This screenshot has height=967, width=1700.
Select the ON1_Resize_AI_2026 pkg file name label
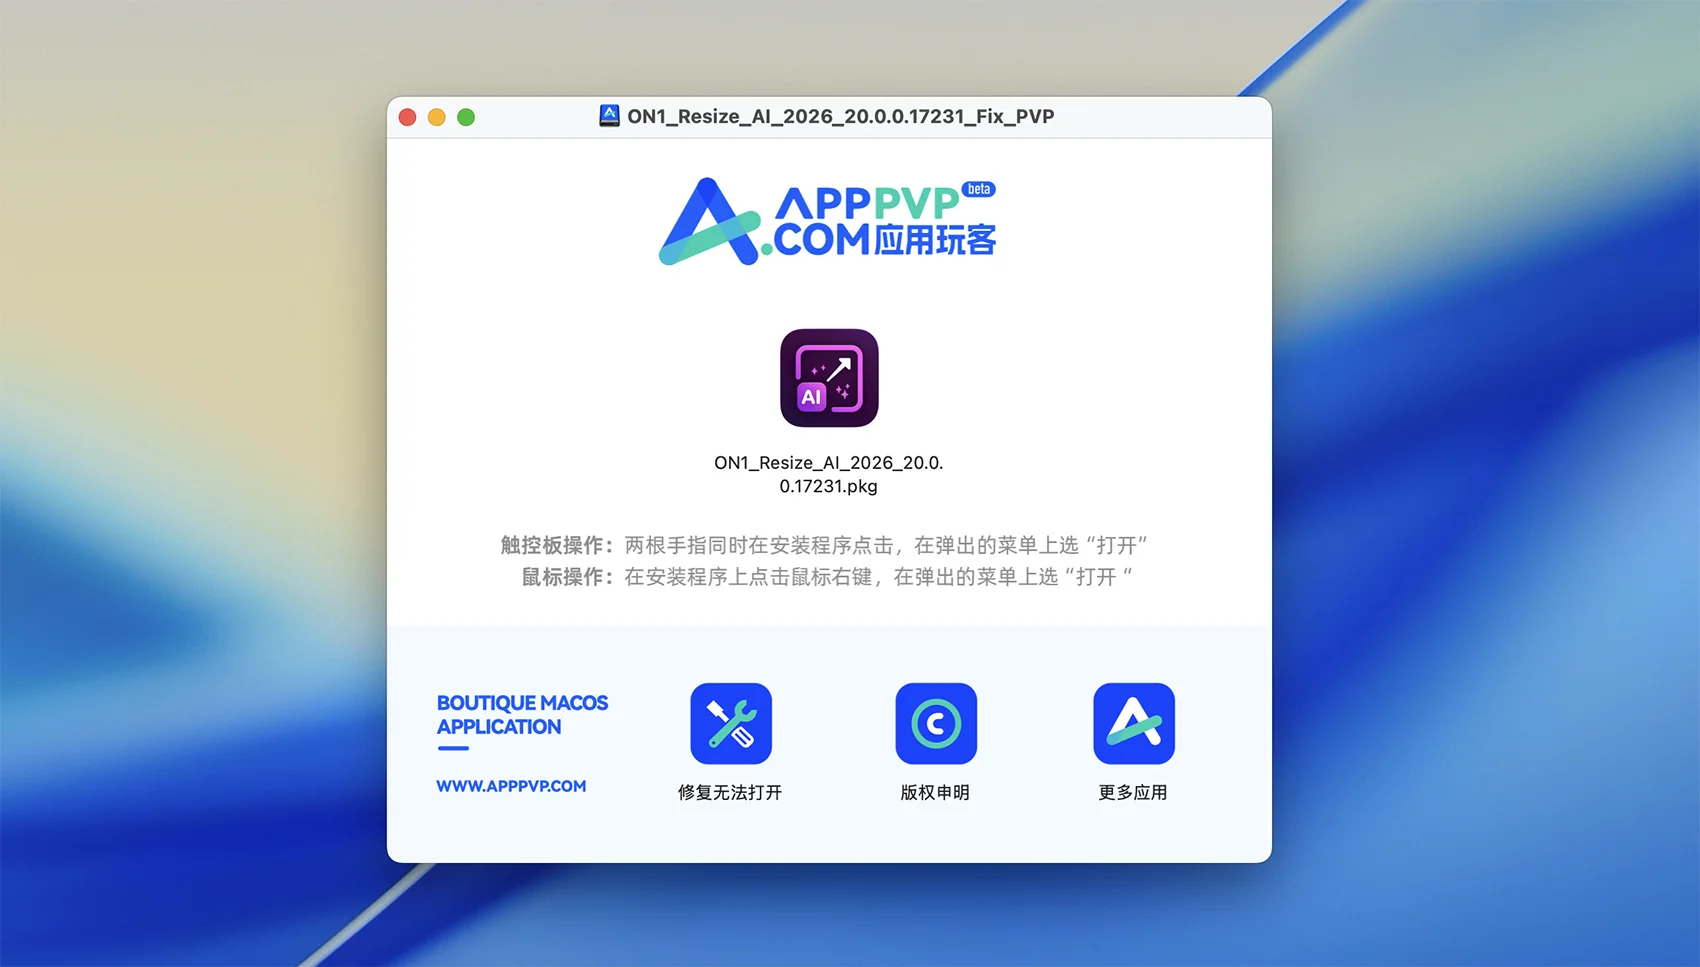point(828,474)
